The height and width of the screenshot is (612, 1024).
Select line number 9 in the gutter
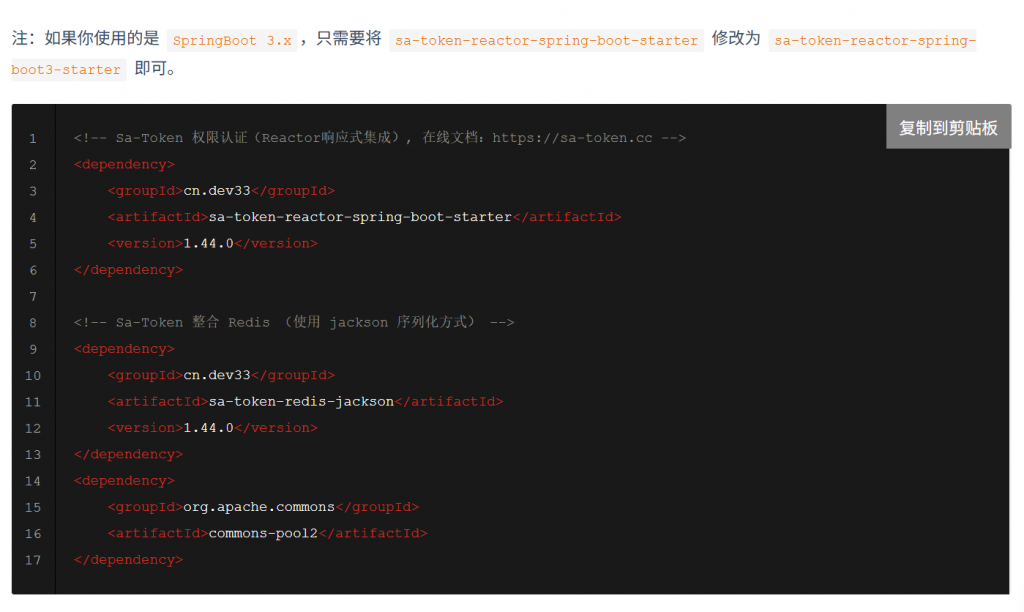tap(33, 349)
